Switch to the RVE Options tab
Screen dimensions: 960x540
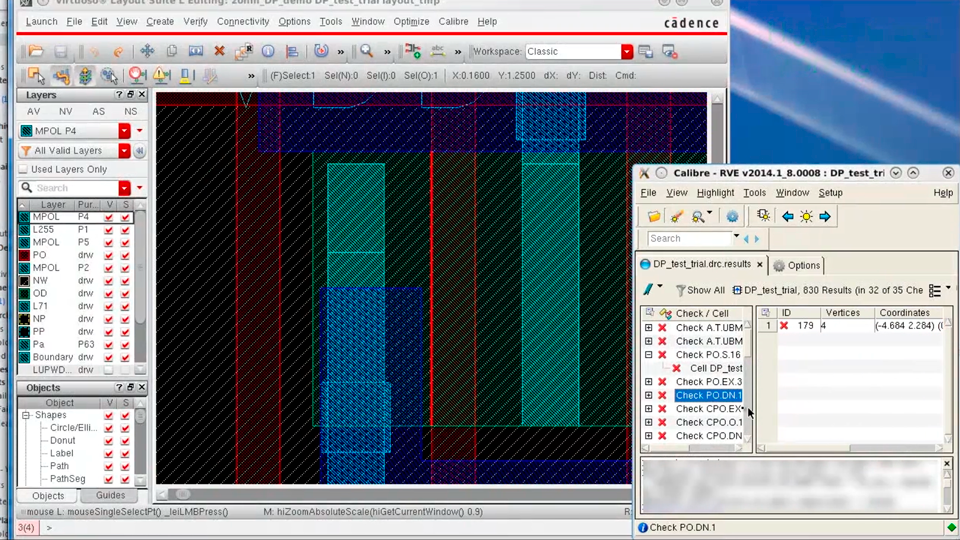pos(797,265)
